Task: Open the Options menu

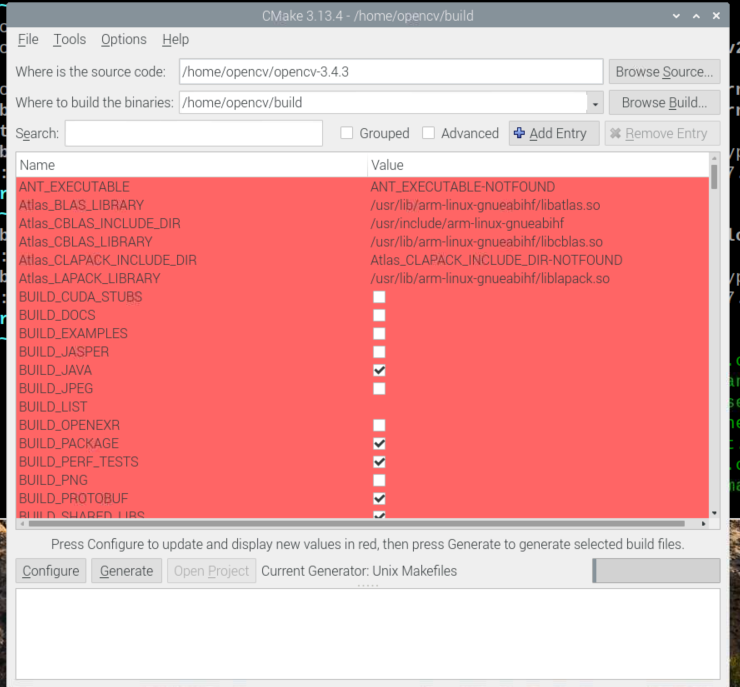Action: [x=124, y=39]
